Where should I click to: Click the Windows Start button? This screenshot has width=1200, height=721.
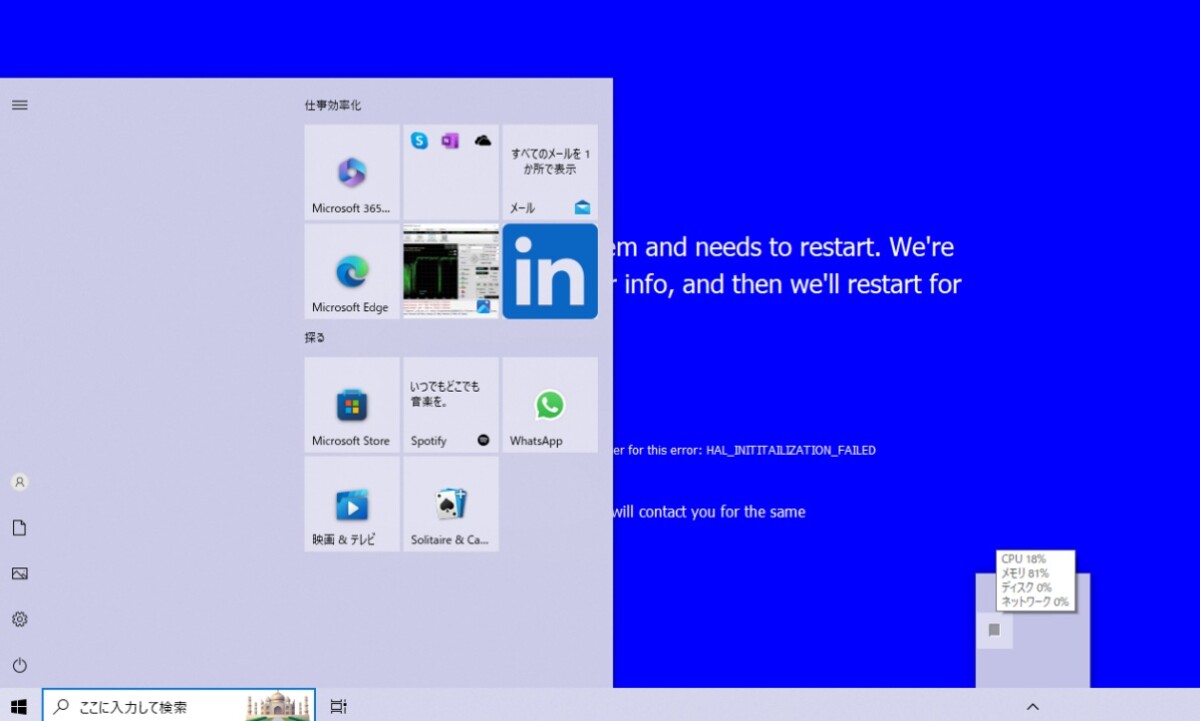[x=19, y=706]
